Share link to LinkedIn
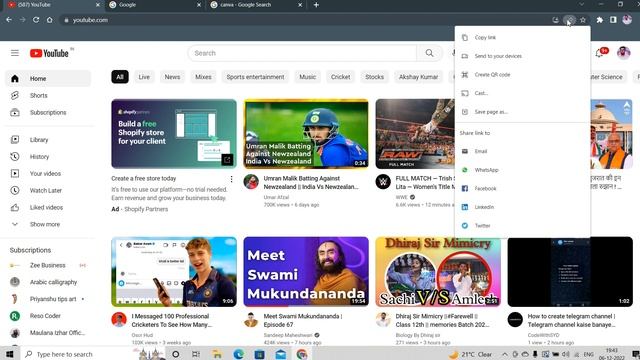 tap(522, 207)
